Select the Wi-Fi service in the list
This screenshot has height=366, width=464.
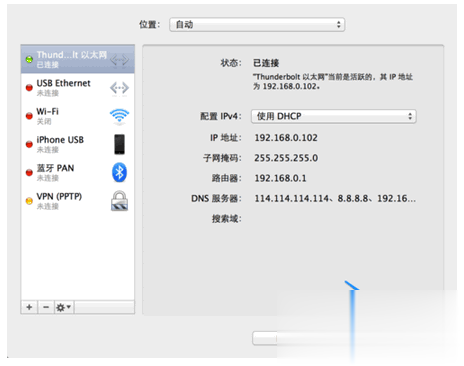click(x=78, y=116)
